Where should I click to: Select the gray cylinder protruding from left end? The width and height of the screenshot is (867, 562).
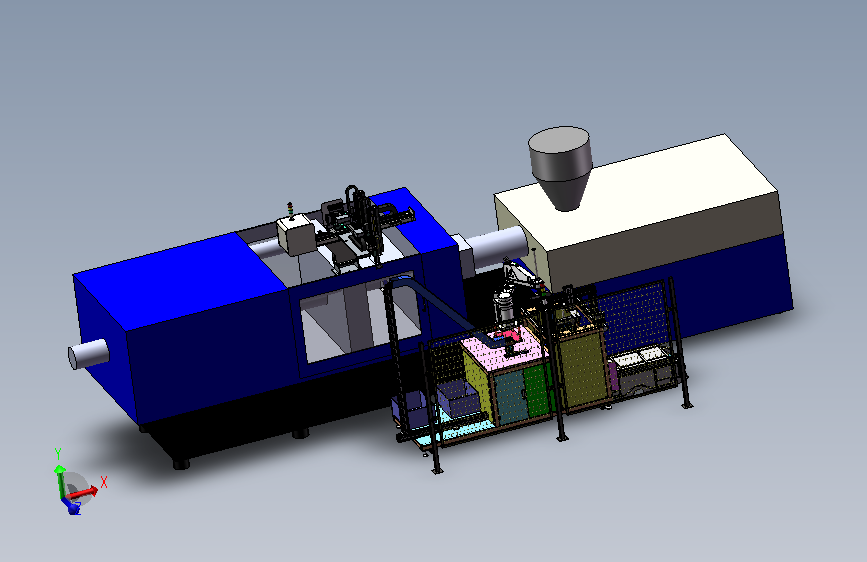pyautogui.click(x=88, y=354)
